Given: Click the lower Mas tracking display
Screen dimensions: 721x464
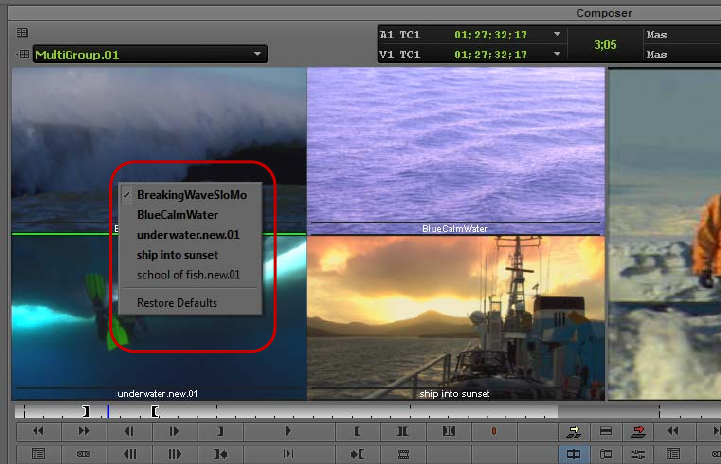Looking at the screenshot, I should point(657,54).
